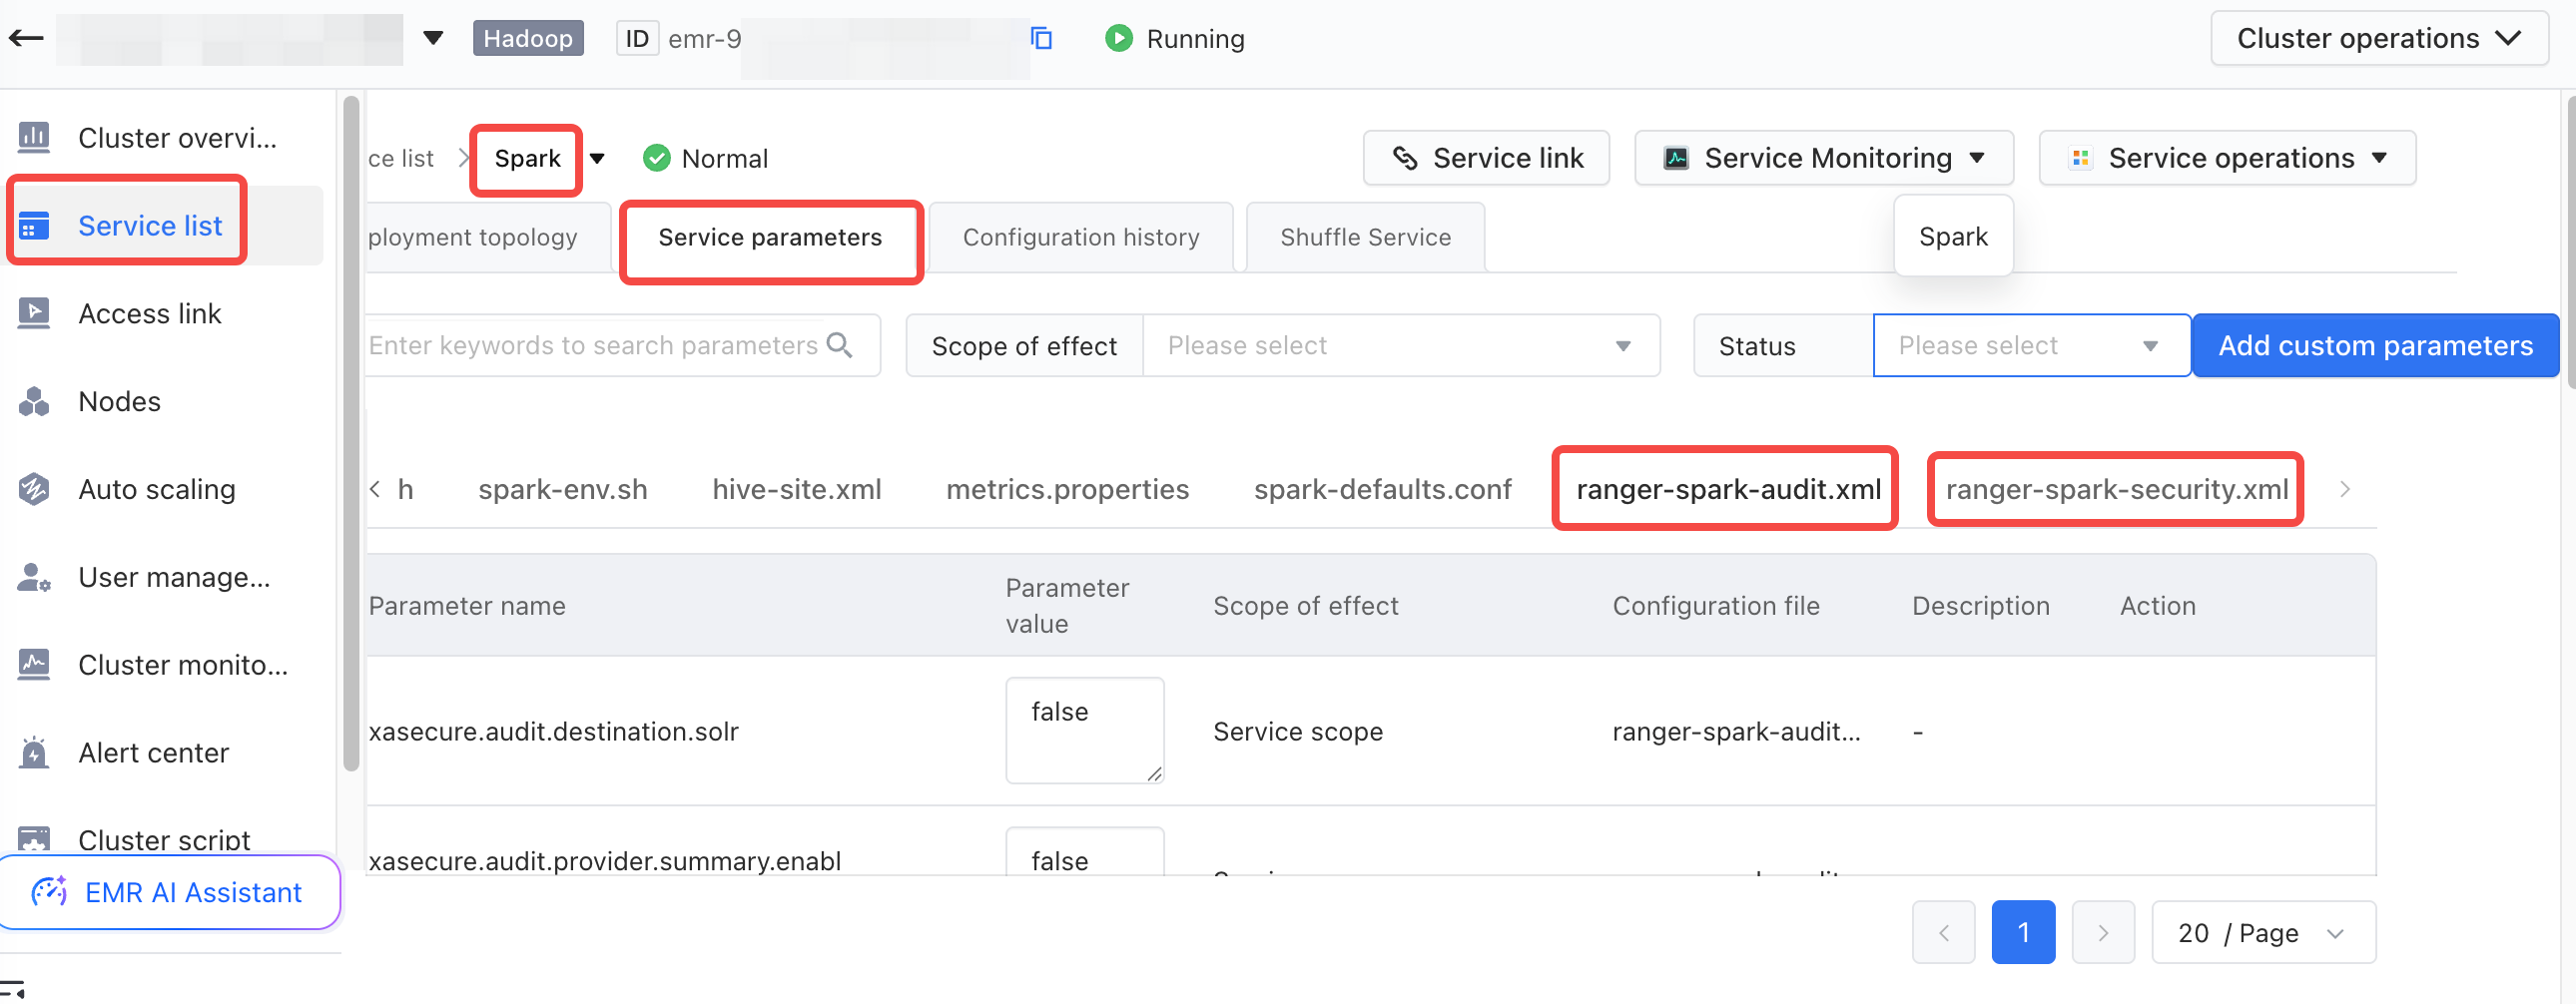Click Add custom parameters button
The height and width of the screenshot is (1004, 2576).
point(2375,345)
